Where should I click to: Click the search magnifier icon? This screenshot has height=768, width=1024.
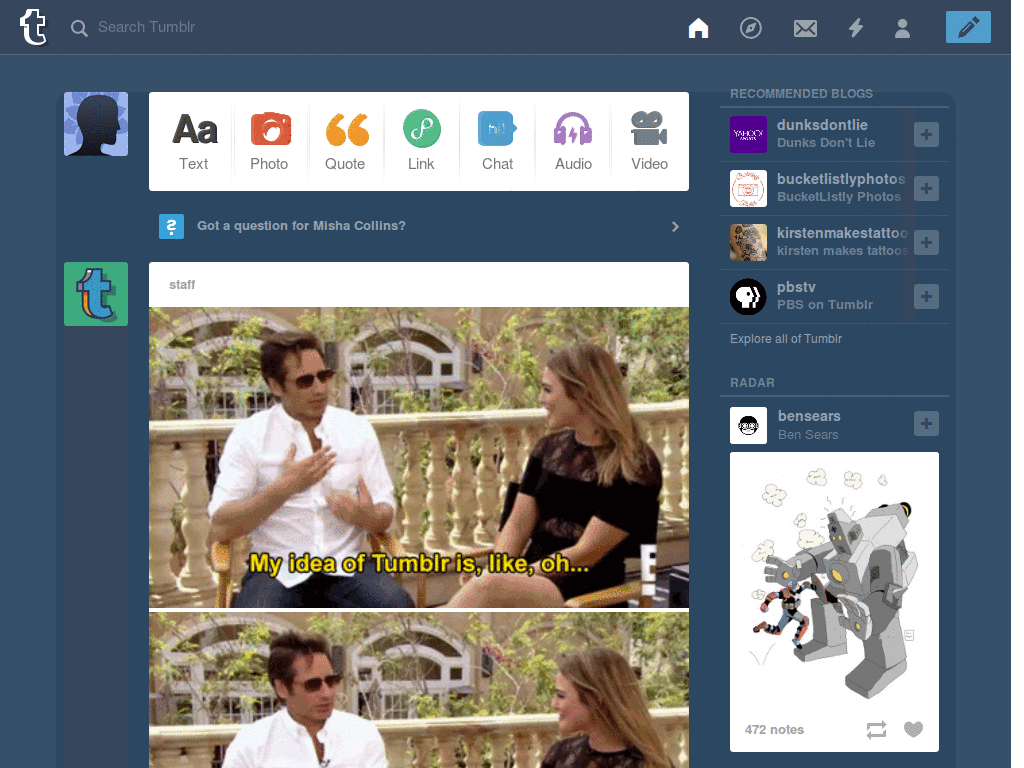pos(79,28)
